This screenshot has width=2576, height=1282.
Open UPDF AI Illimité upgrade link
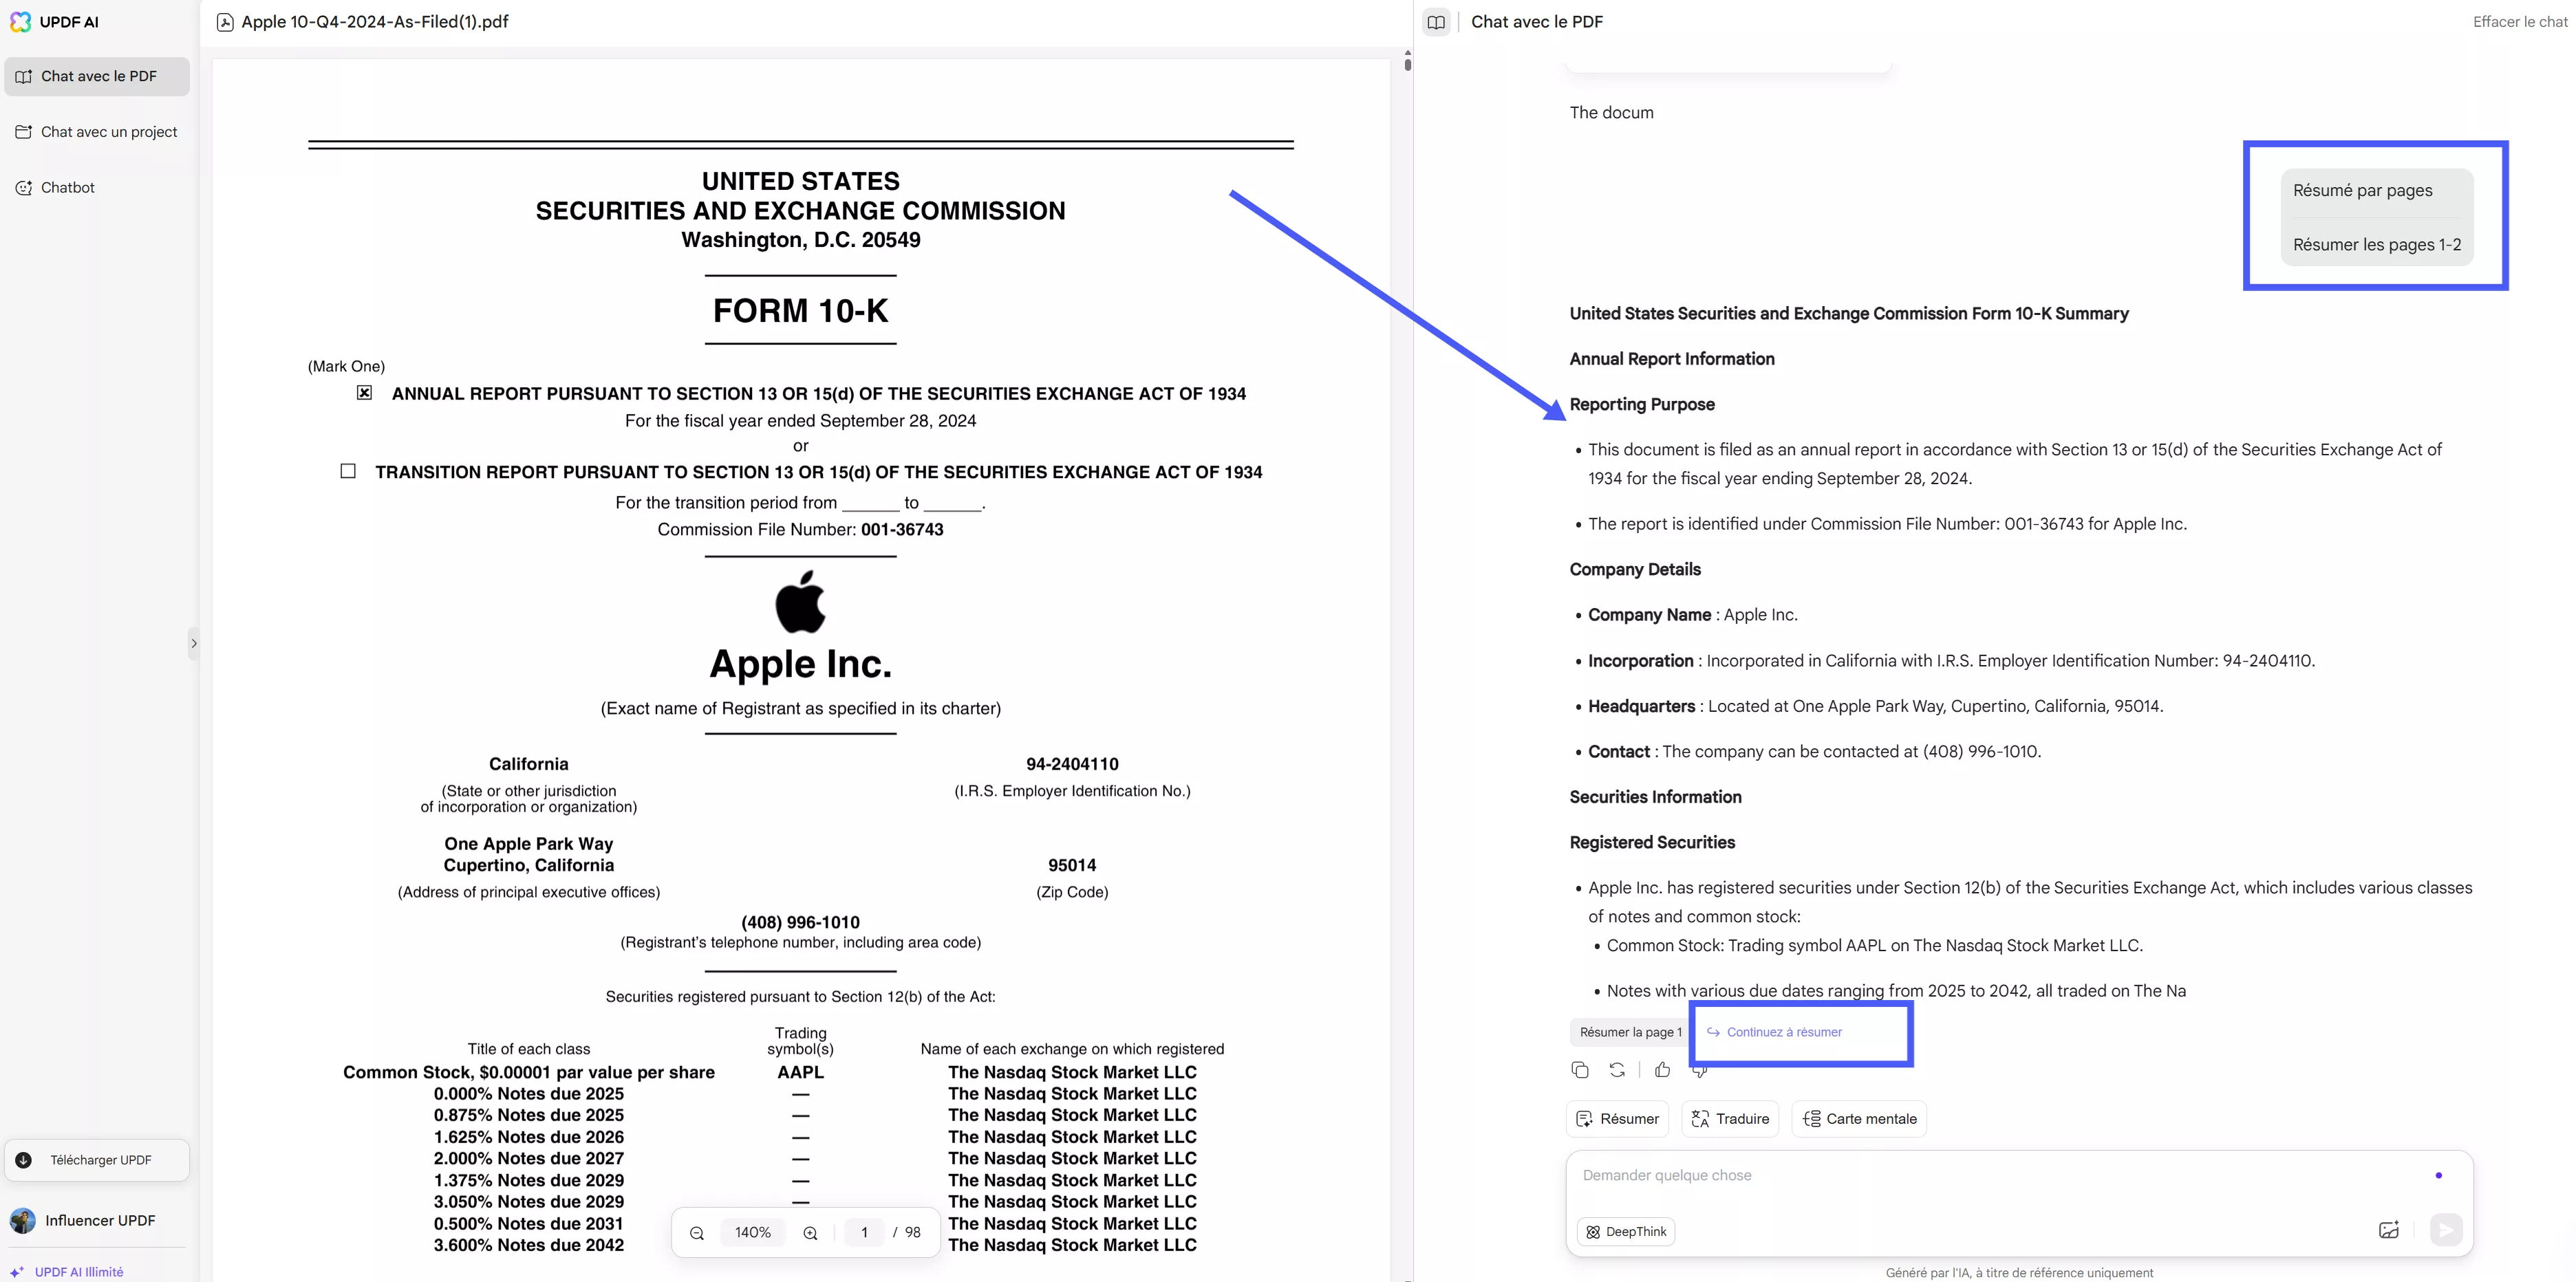79,1272
